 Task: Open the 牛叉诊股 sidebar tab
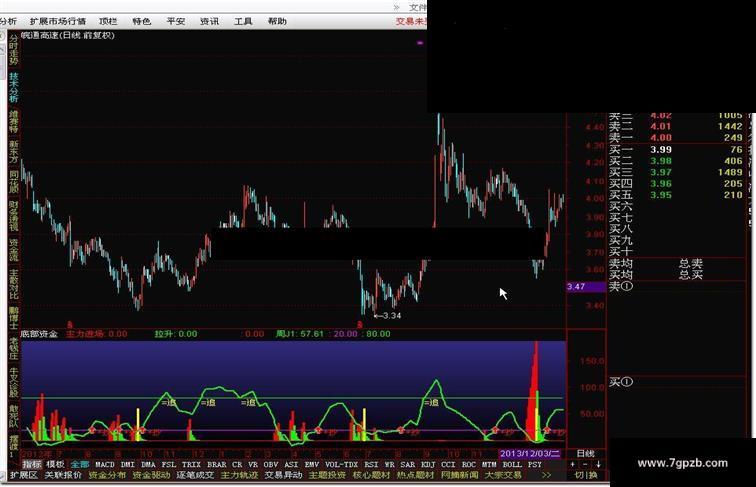point(14,382)
